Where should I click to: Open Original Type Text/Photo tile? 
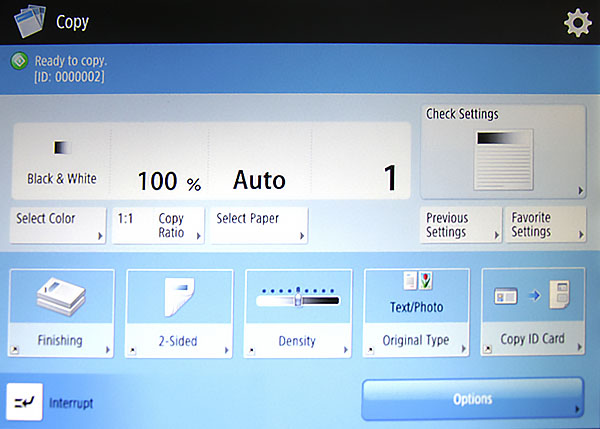coord(416,313)
